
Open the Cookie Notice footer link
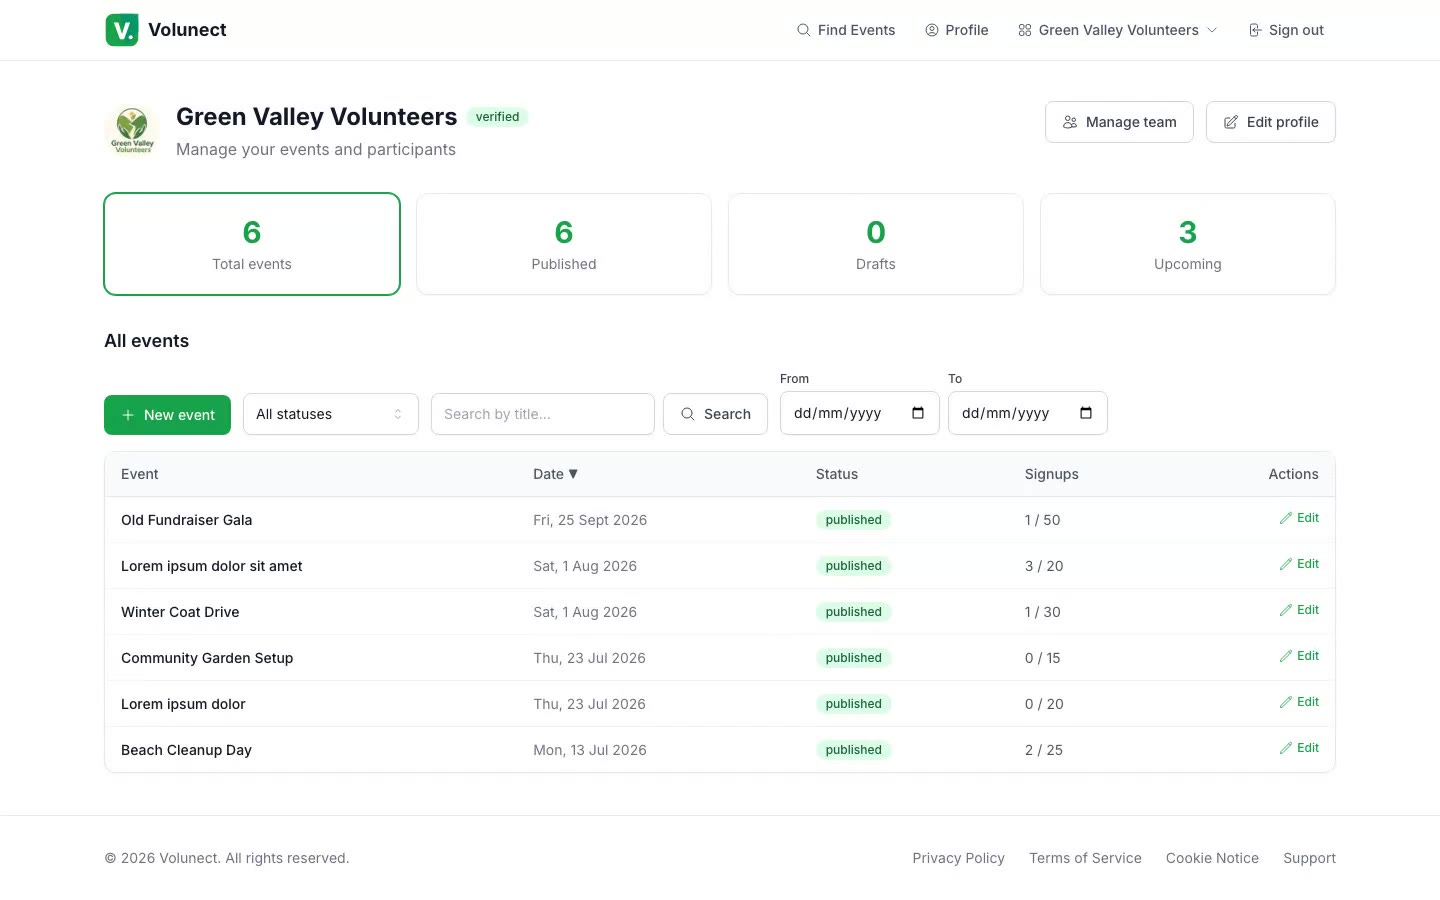[x=1212, y=858]
